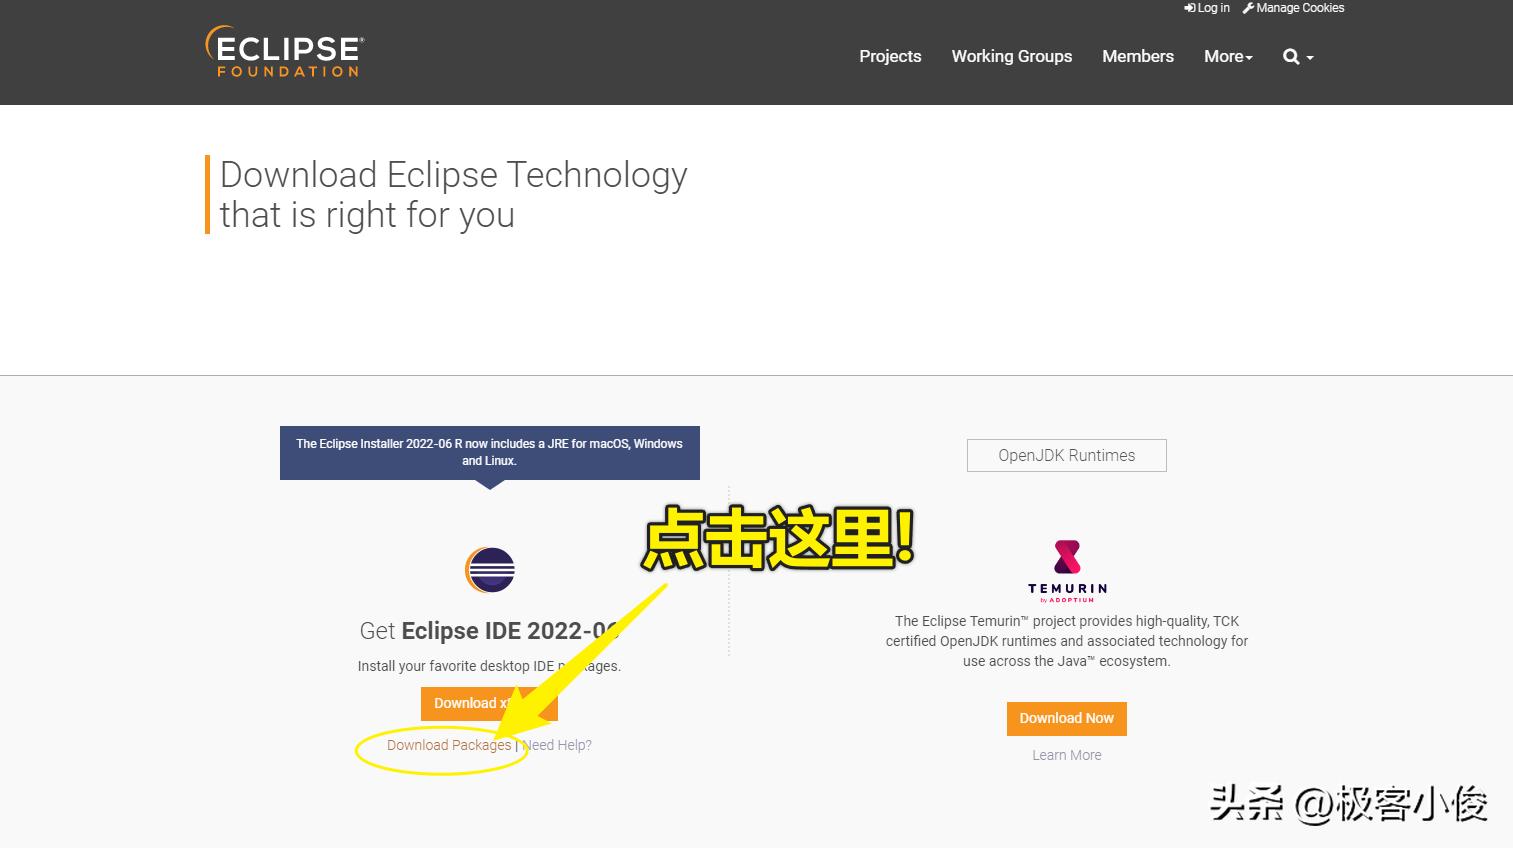
Task: Click the Download Now button for Temurin
Action: [x=1066, y=718]
